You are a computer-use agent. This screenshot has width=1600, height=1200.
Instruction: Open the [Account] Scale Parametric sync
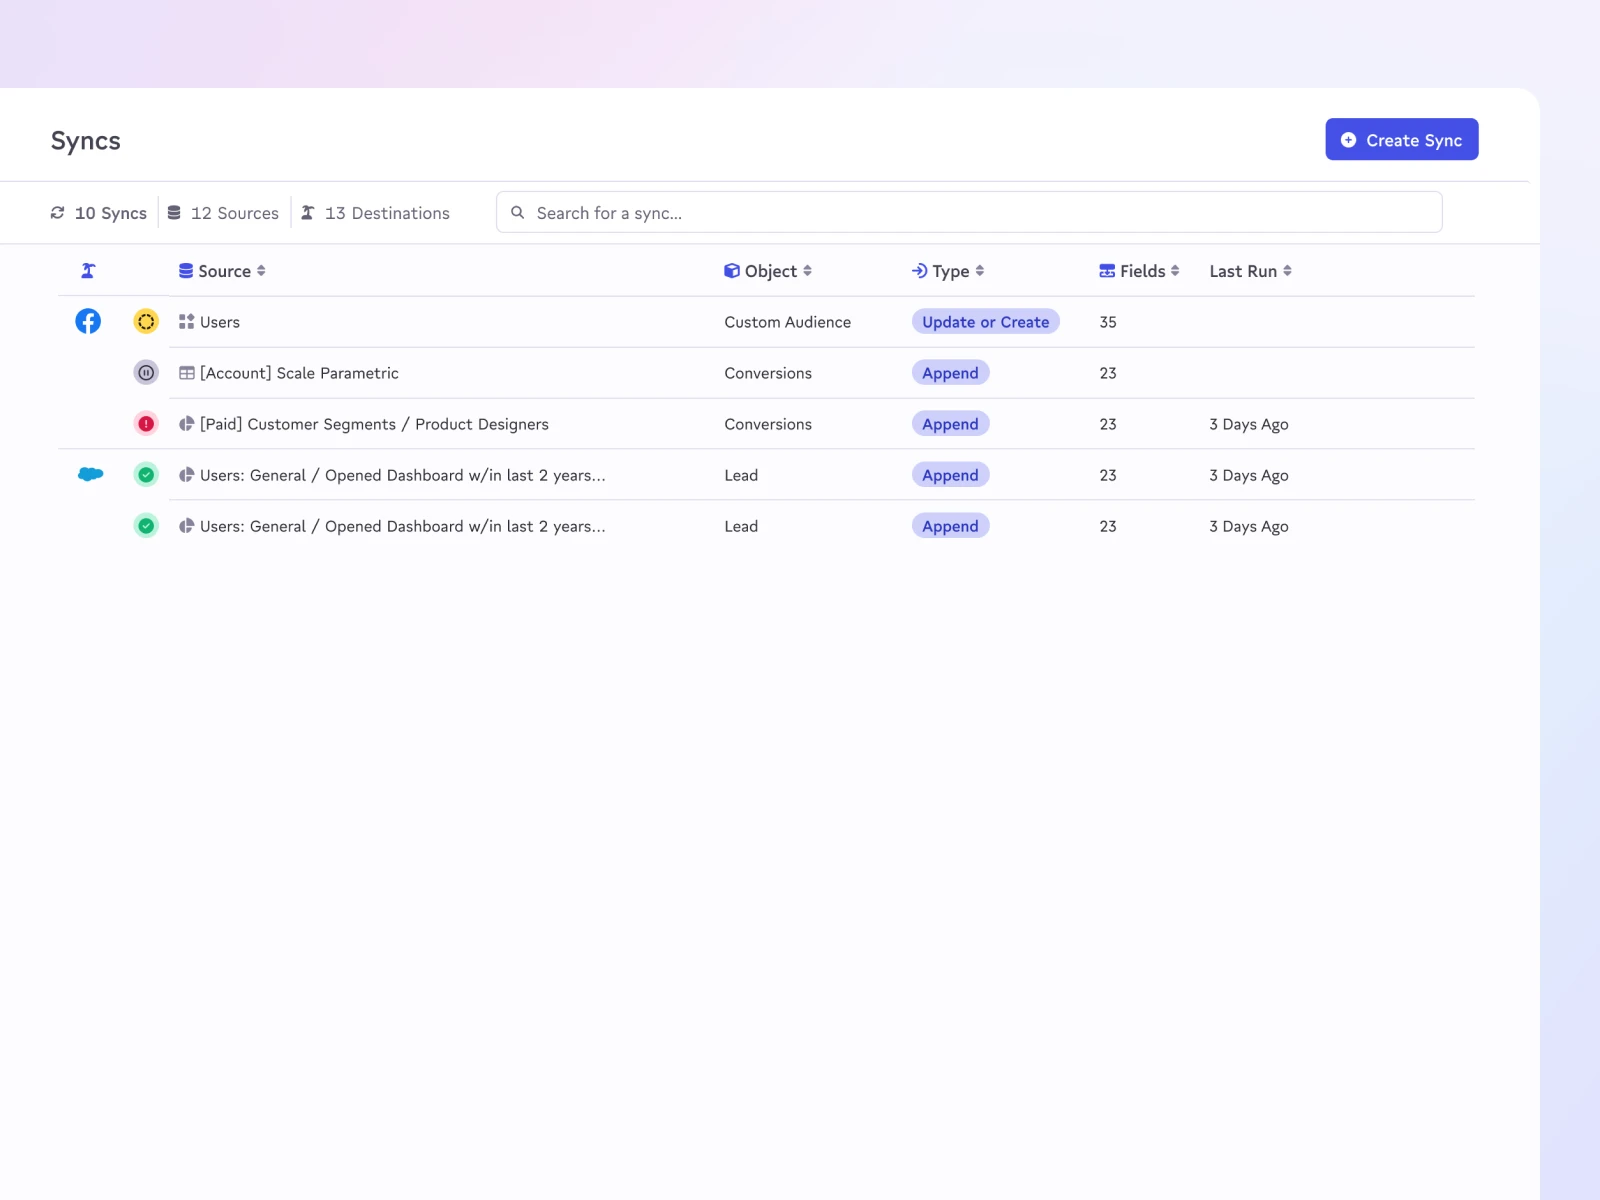[299, 373]
